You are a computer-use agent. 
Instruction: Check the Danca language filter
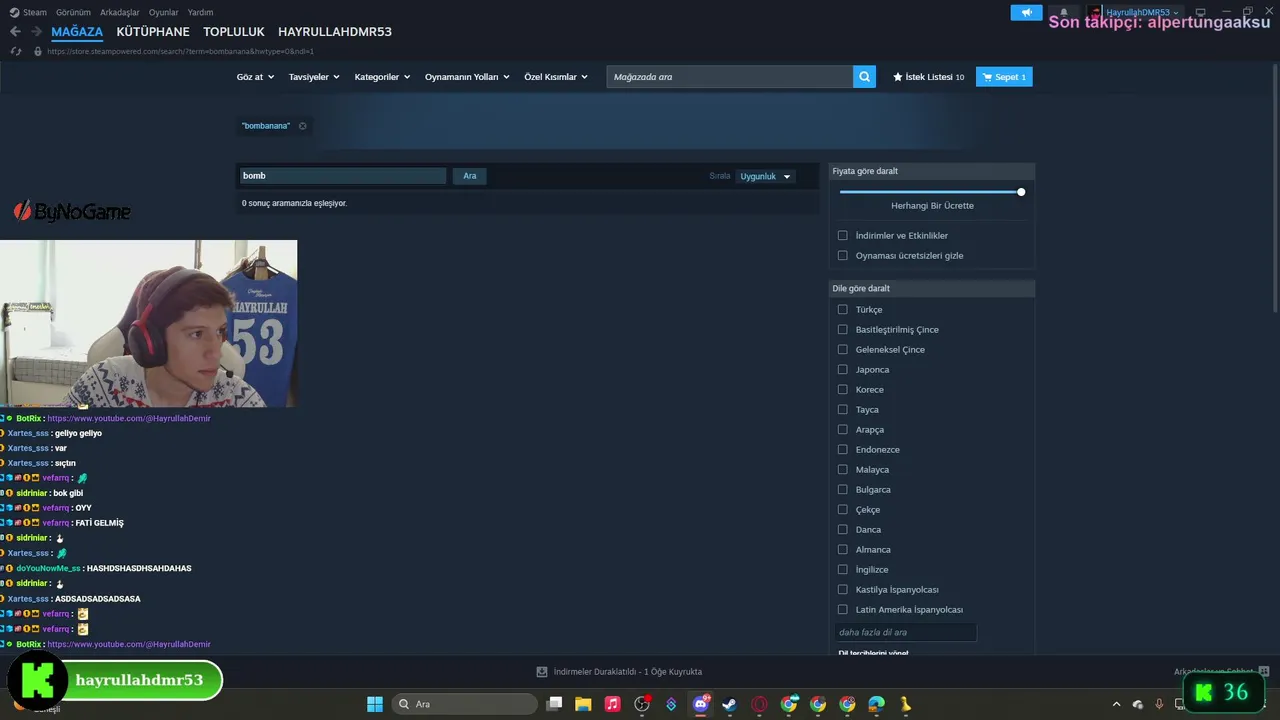843,530
